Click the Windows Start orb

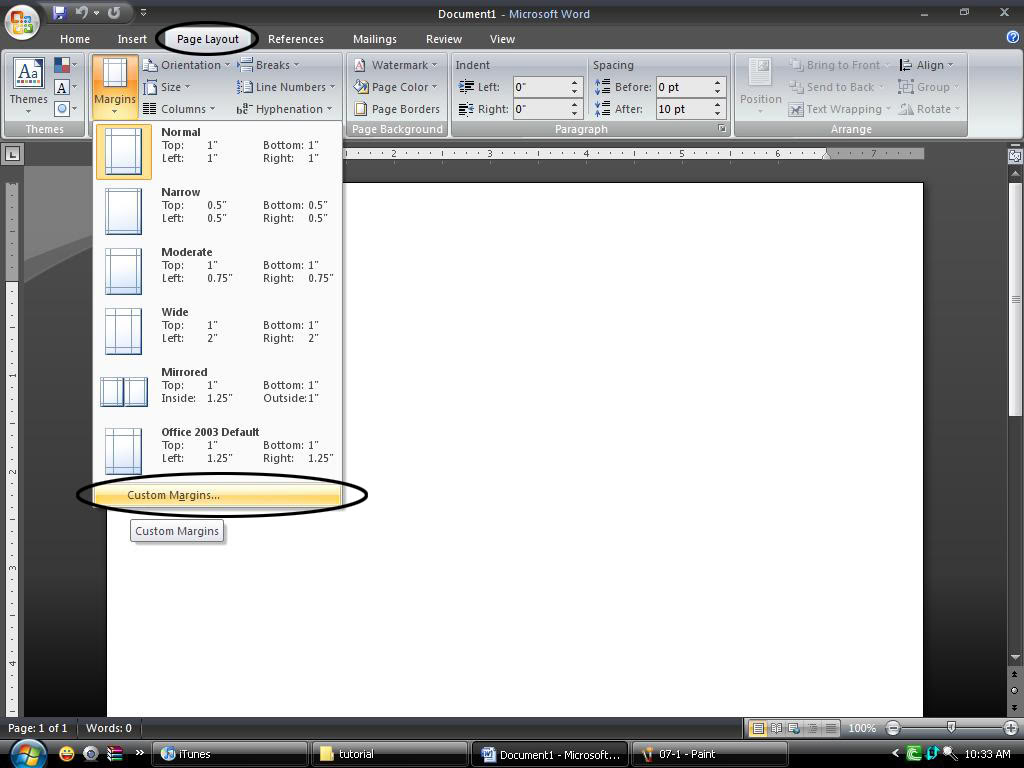(27, 754)
